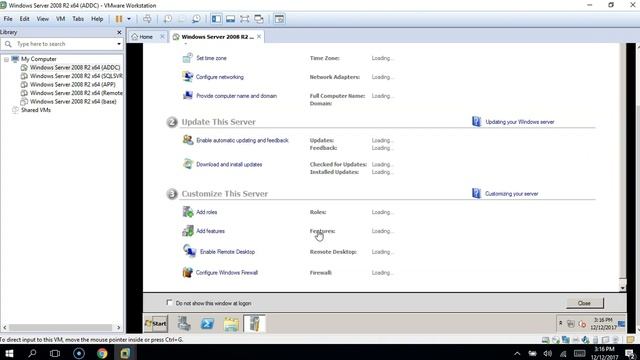Collapse the My Computer tree node
The image size is (640, 360).
click(6, 59)
